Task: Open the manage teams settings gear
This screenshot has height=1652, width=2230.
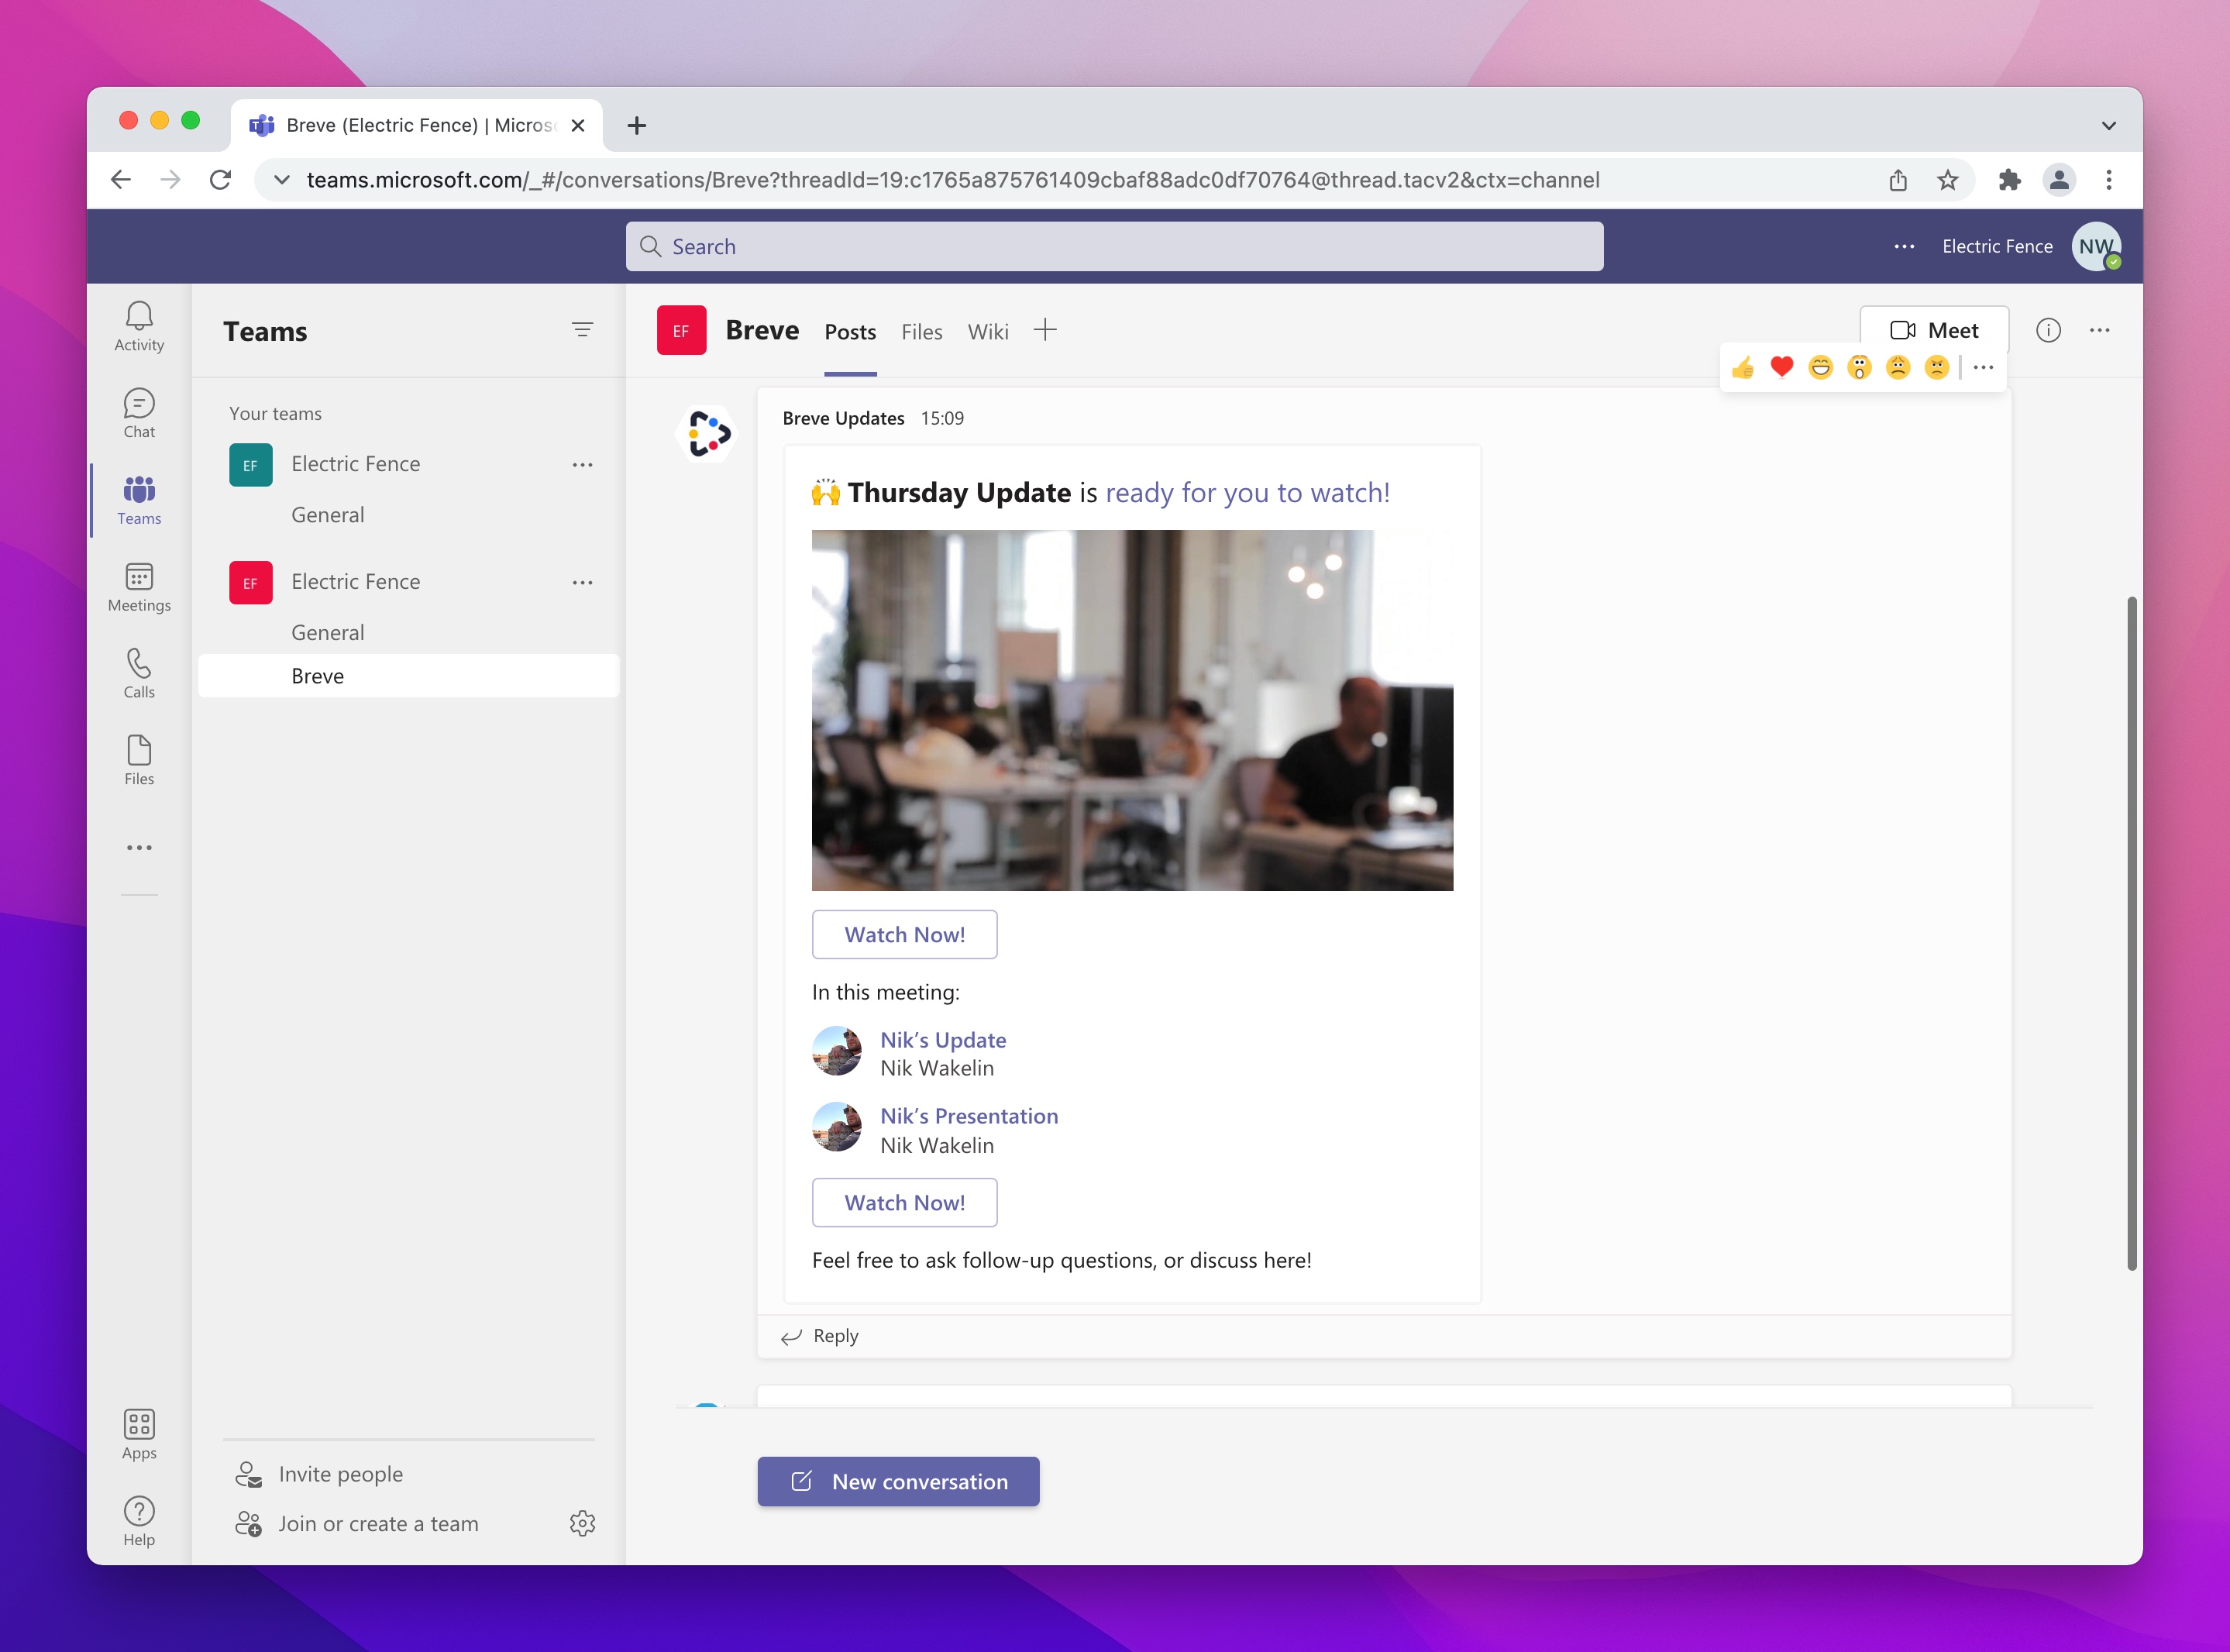Action: coord(582,1523)
